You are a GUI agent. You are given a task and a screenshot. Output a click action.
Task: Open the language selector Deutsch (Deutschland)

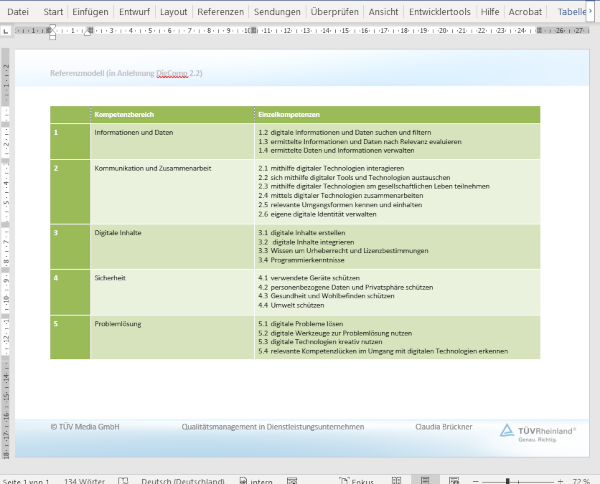[182, 479]
